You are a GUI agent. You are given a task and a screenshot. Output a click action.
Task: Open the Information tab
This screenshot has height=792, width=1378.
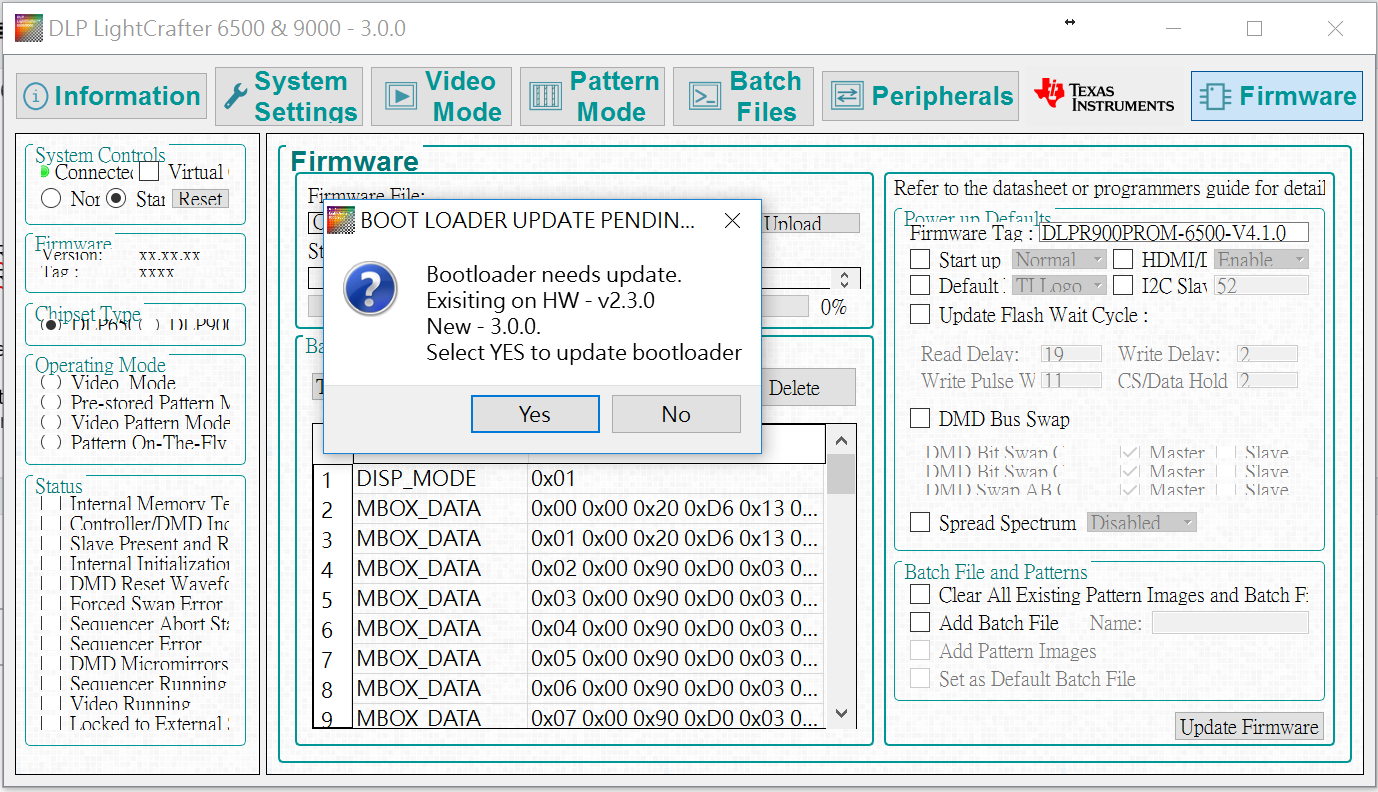[111, 97]
